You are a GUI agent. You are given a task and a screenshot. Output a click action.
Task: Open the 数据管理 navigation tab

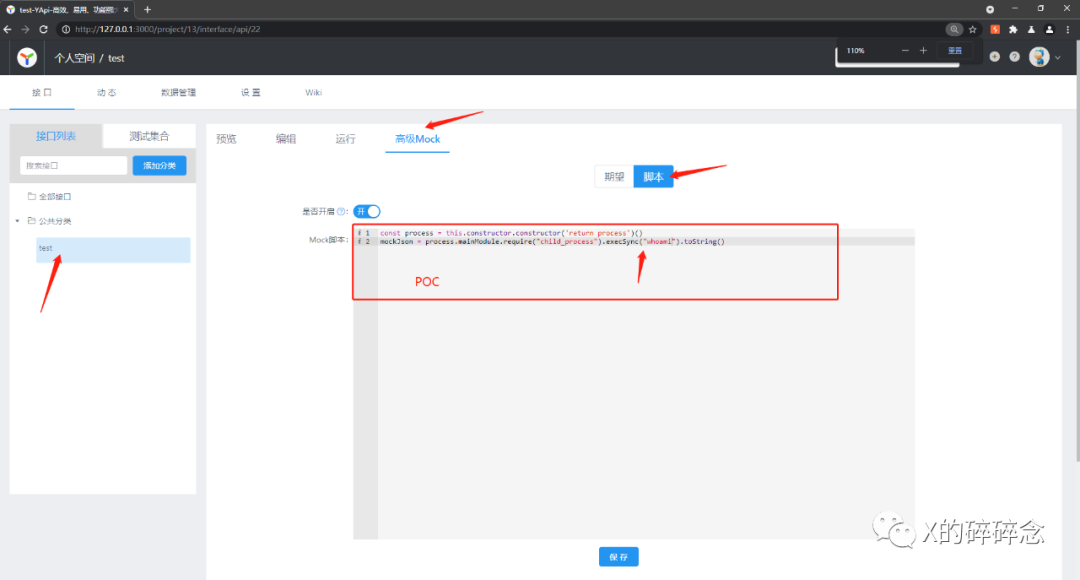coord(178,93)
